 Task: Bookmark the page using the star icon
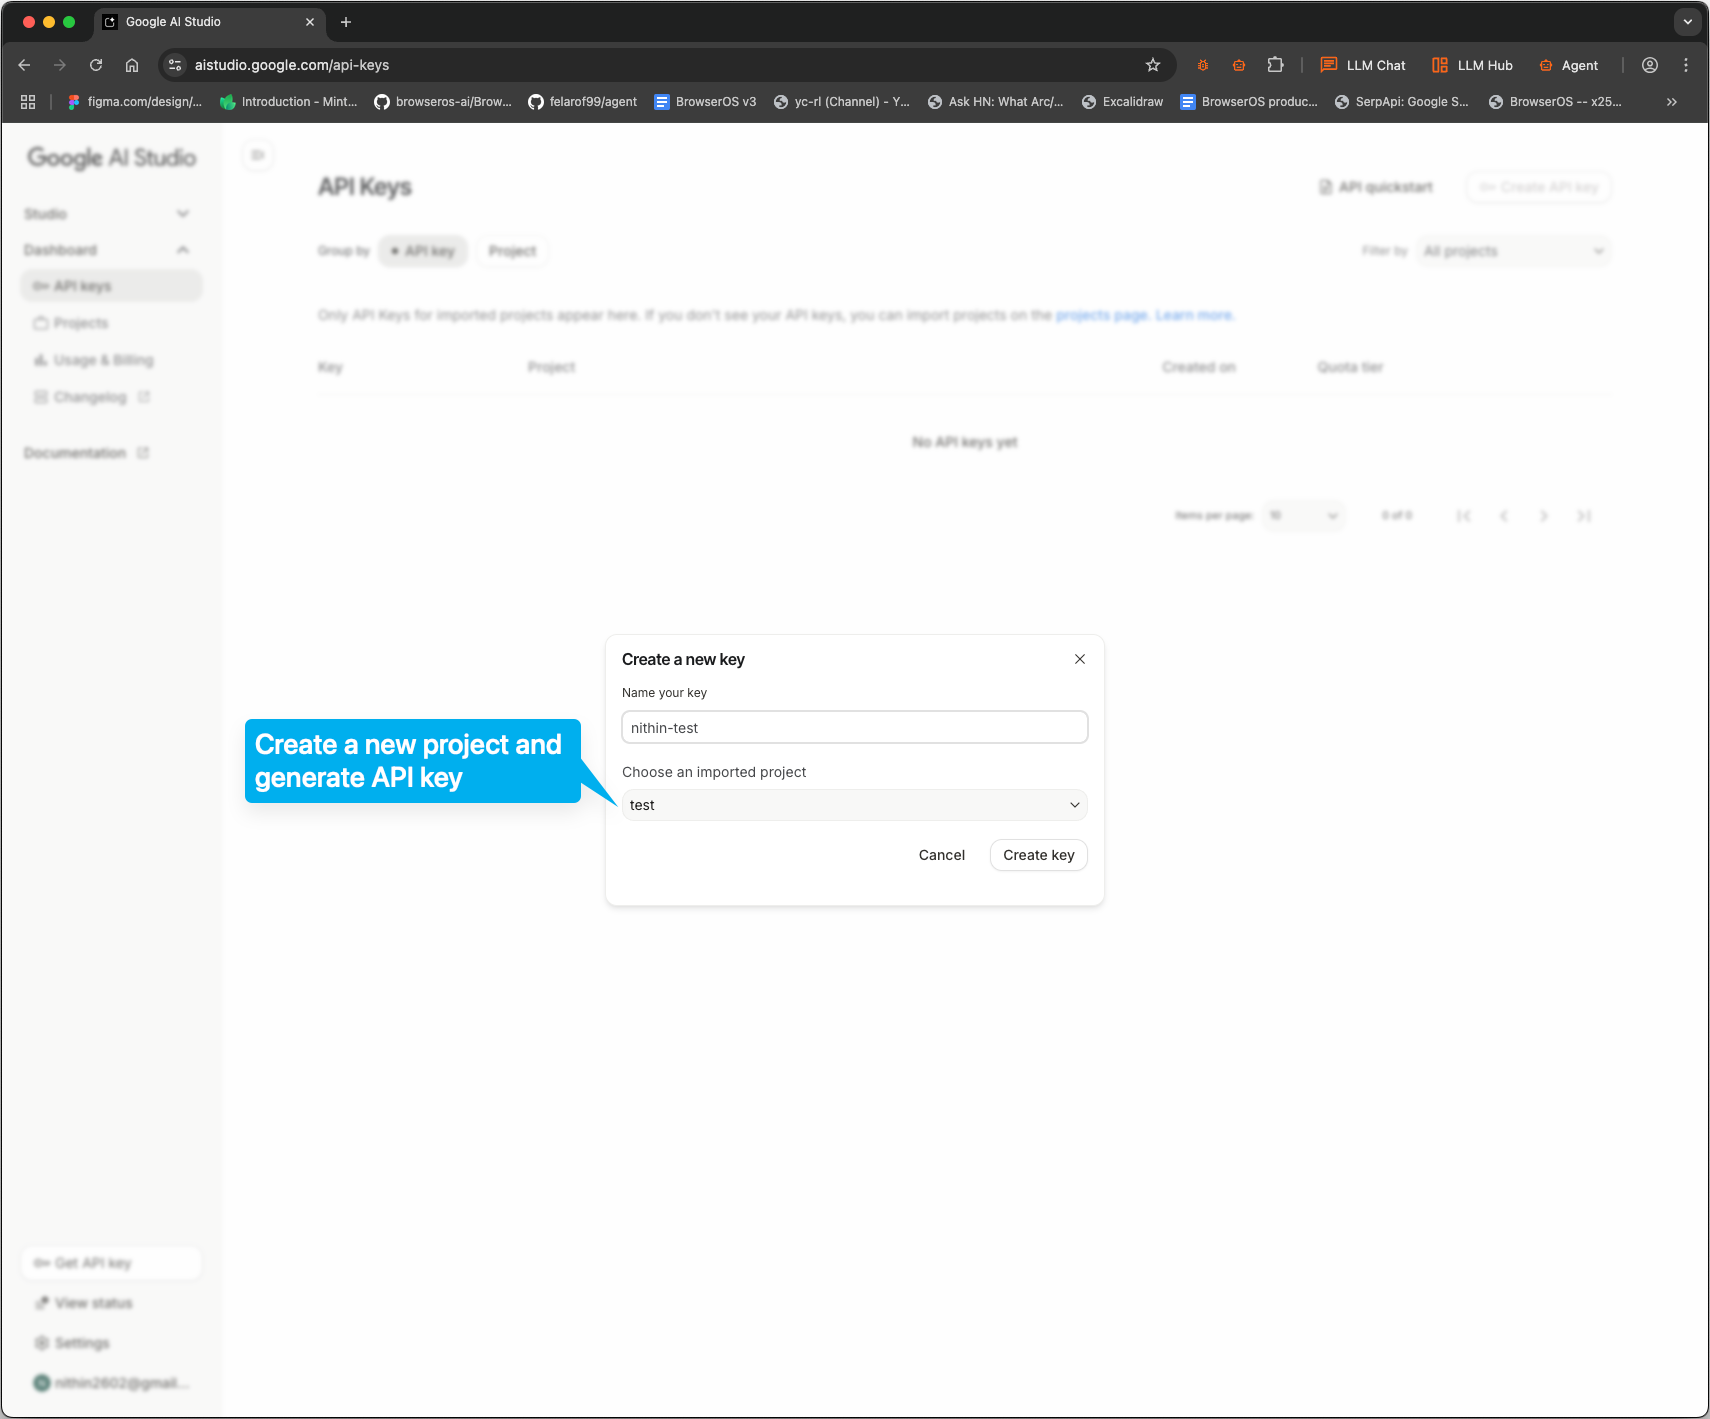pyautogui.click(x=1153, y=64)
